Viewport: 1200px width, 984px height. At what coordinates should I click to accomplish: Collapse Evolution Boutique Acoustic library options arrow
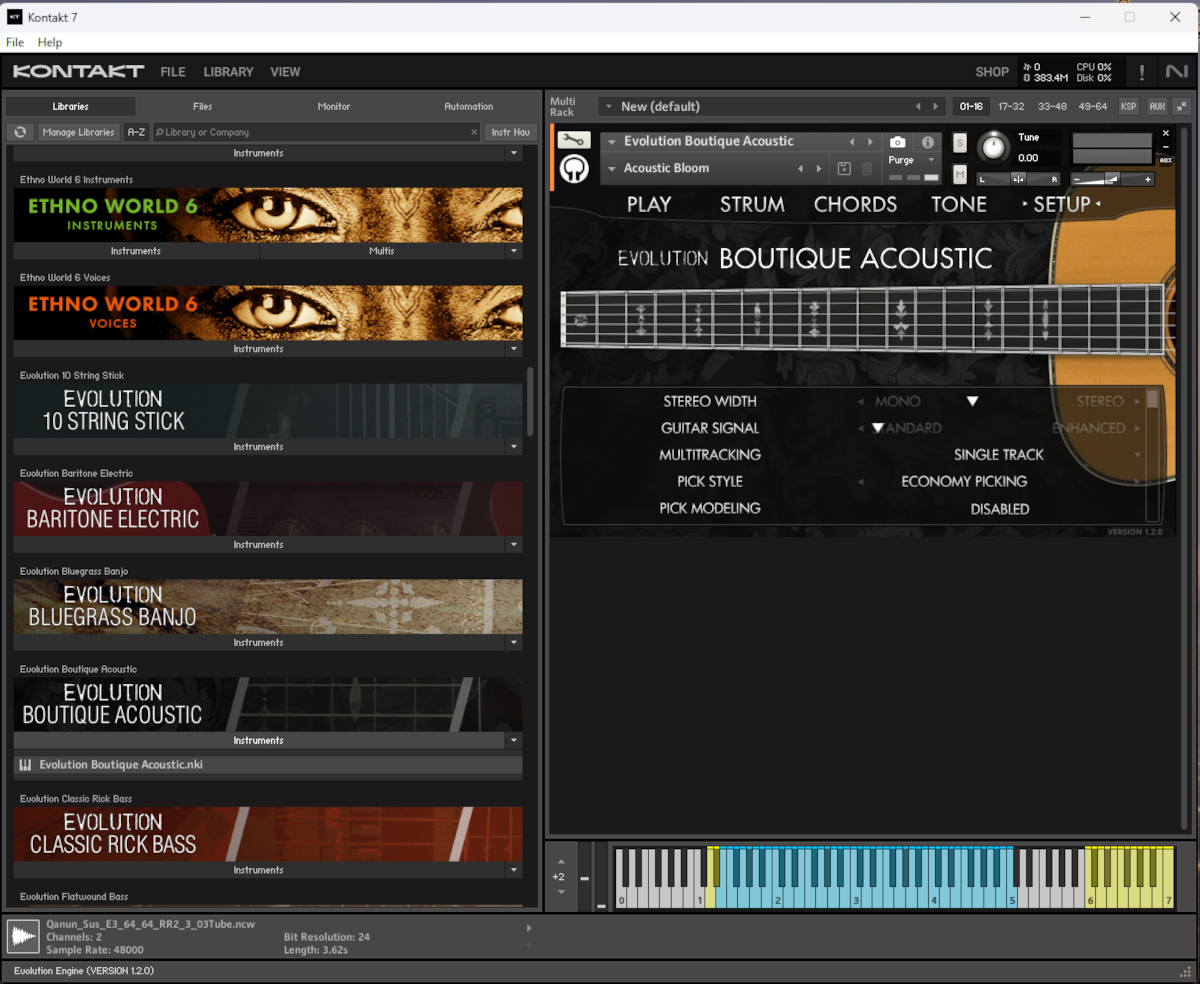[x=514, y=741]
